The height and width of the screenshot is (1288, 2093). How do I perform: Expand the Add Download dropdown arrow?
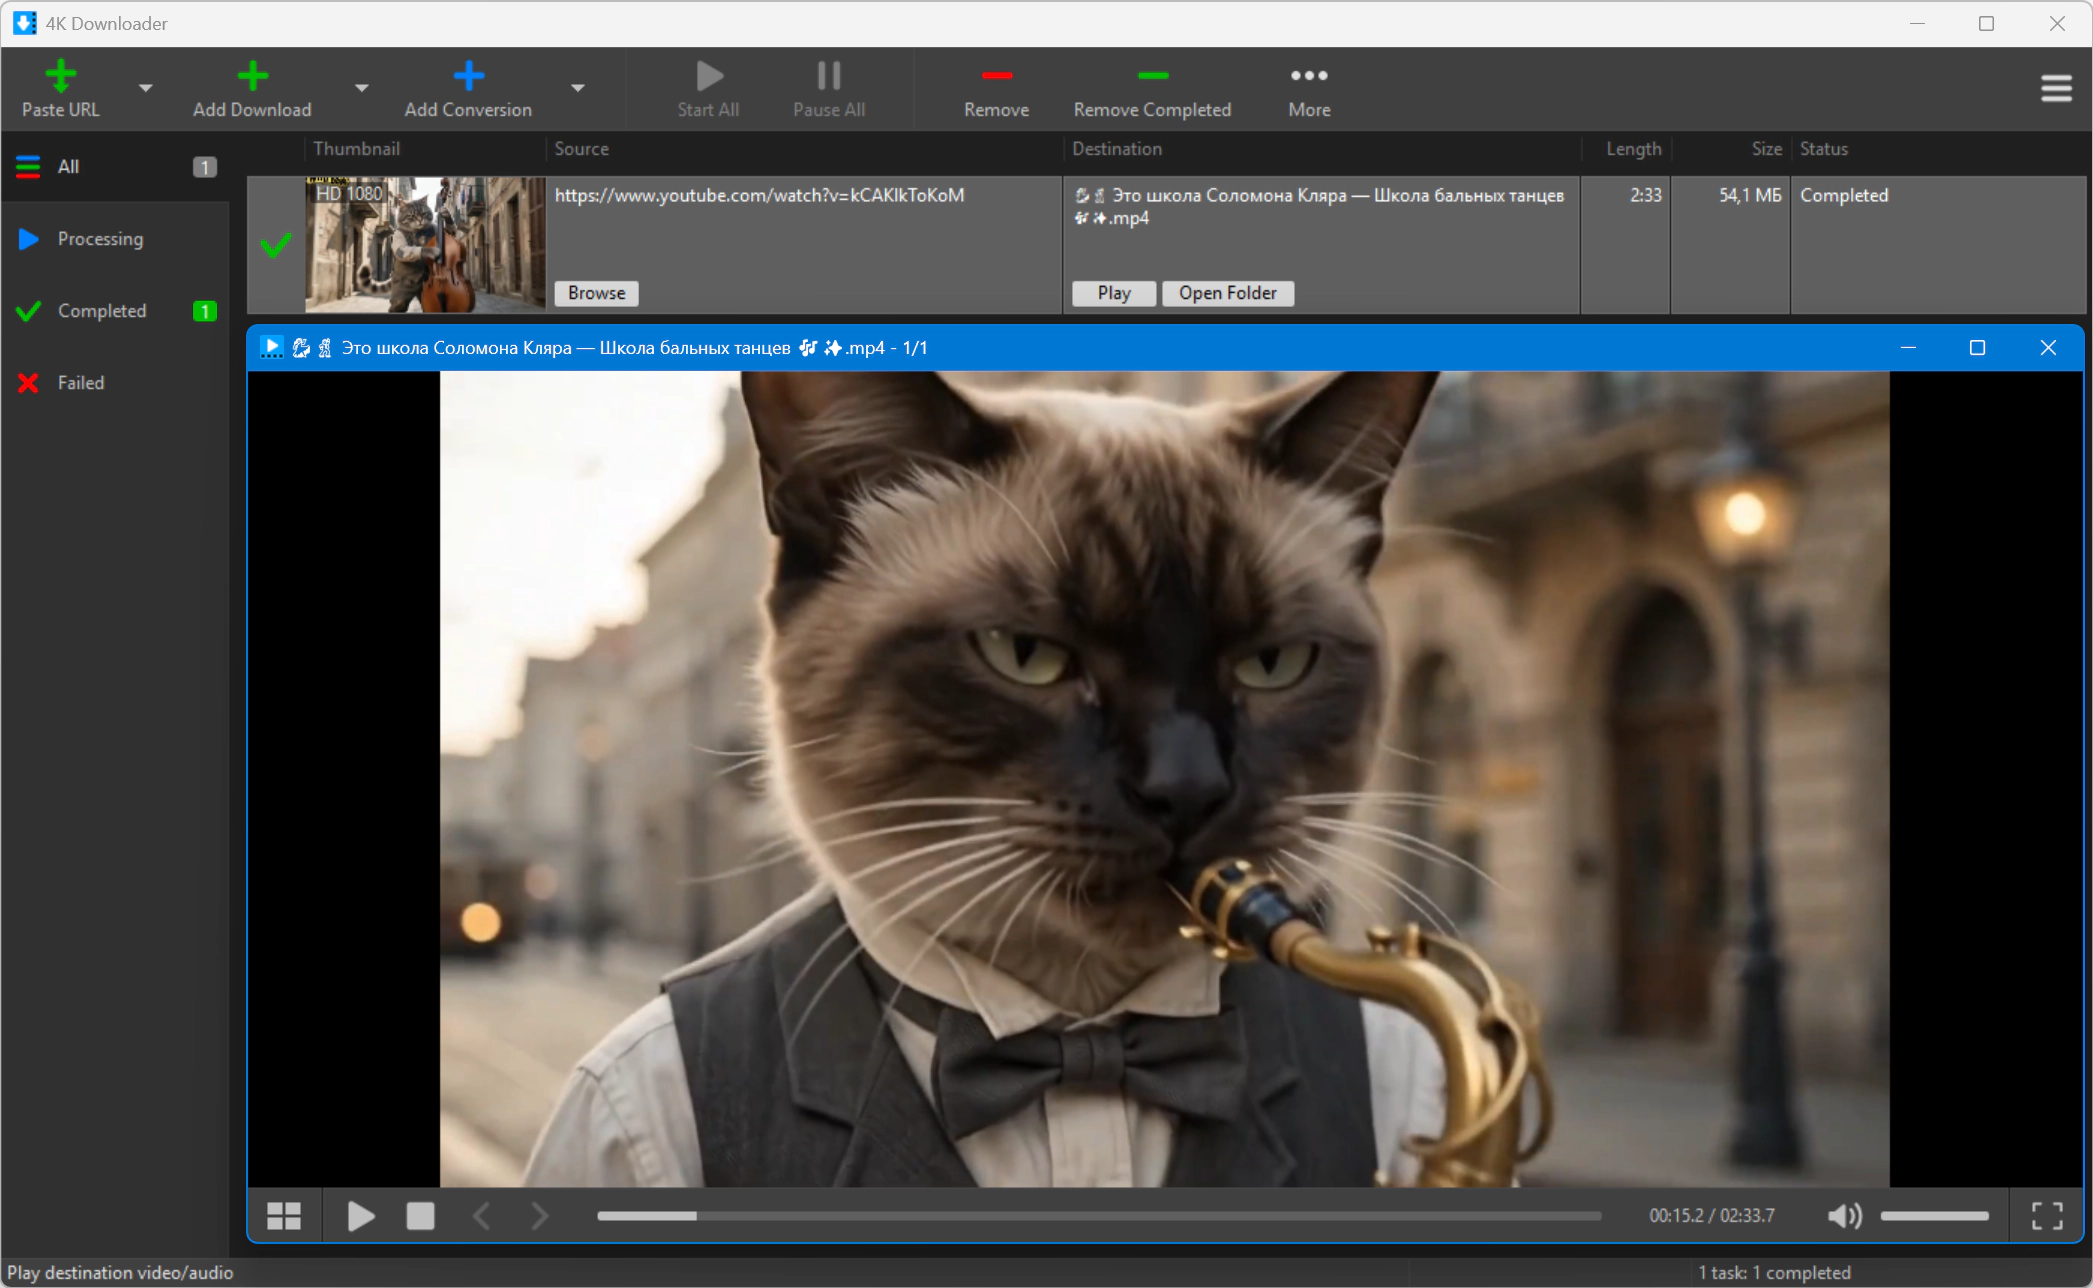362,88
